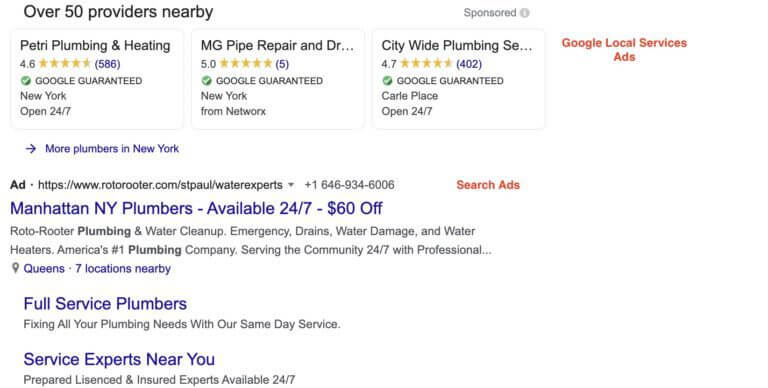Open the Petri Plumbing & Heating card

point(97,79)
